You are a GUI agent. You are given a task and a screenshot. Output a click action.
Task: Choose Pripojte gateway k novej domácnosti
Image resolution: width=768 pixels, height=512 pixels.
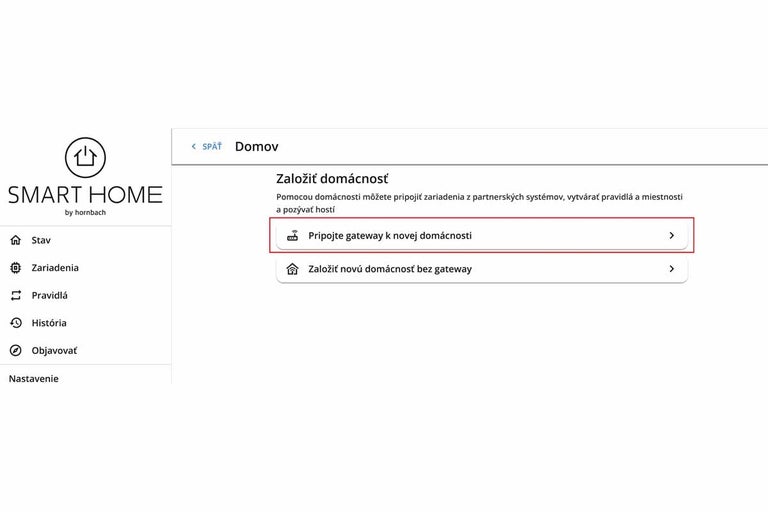390,236
